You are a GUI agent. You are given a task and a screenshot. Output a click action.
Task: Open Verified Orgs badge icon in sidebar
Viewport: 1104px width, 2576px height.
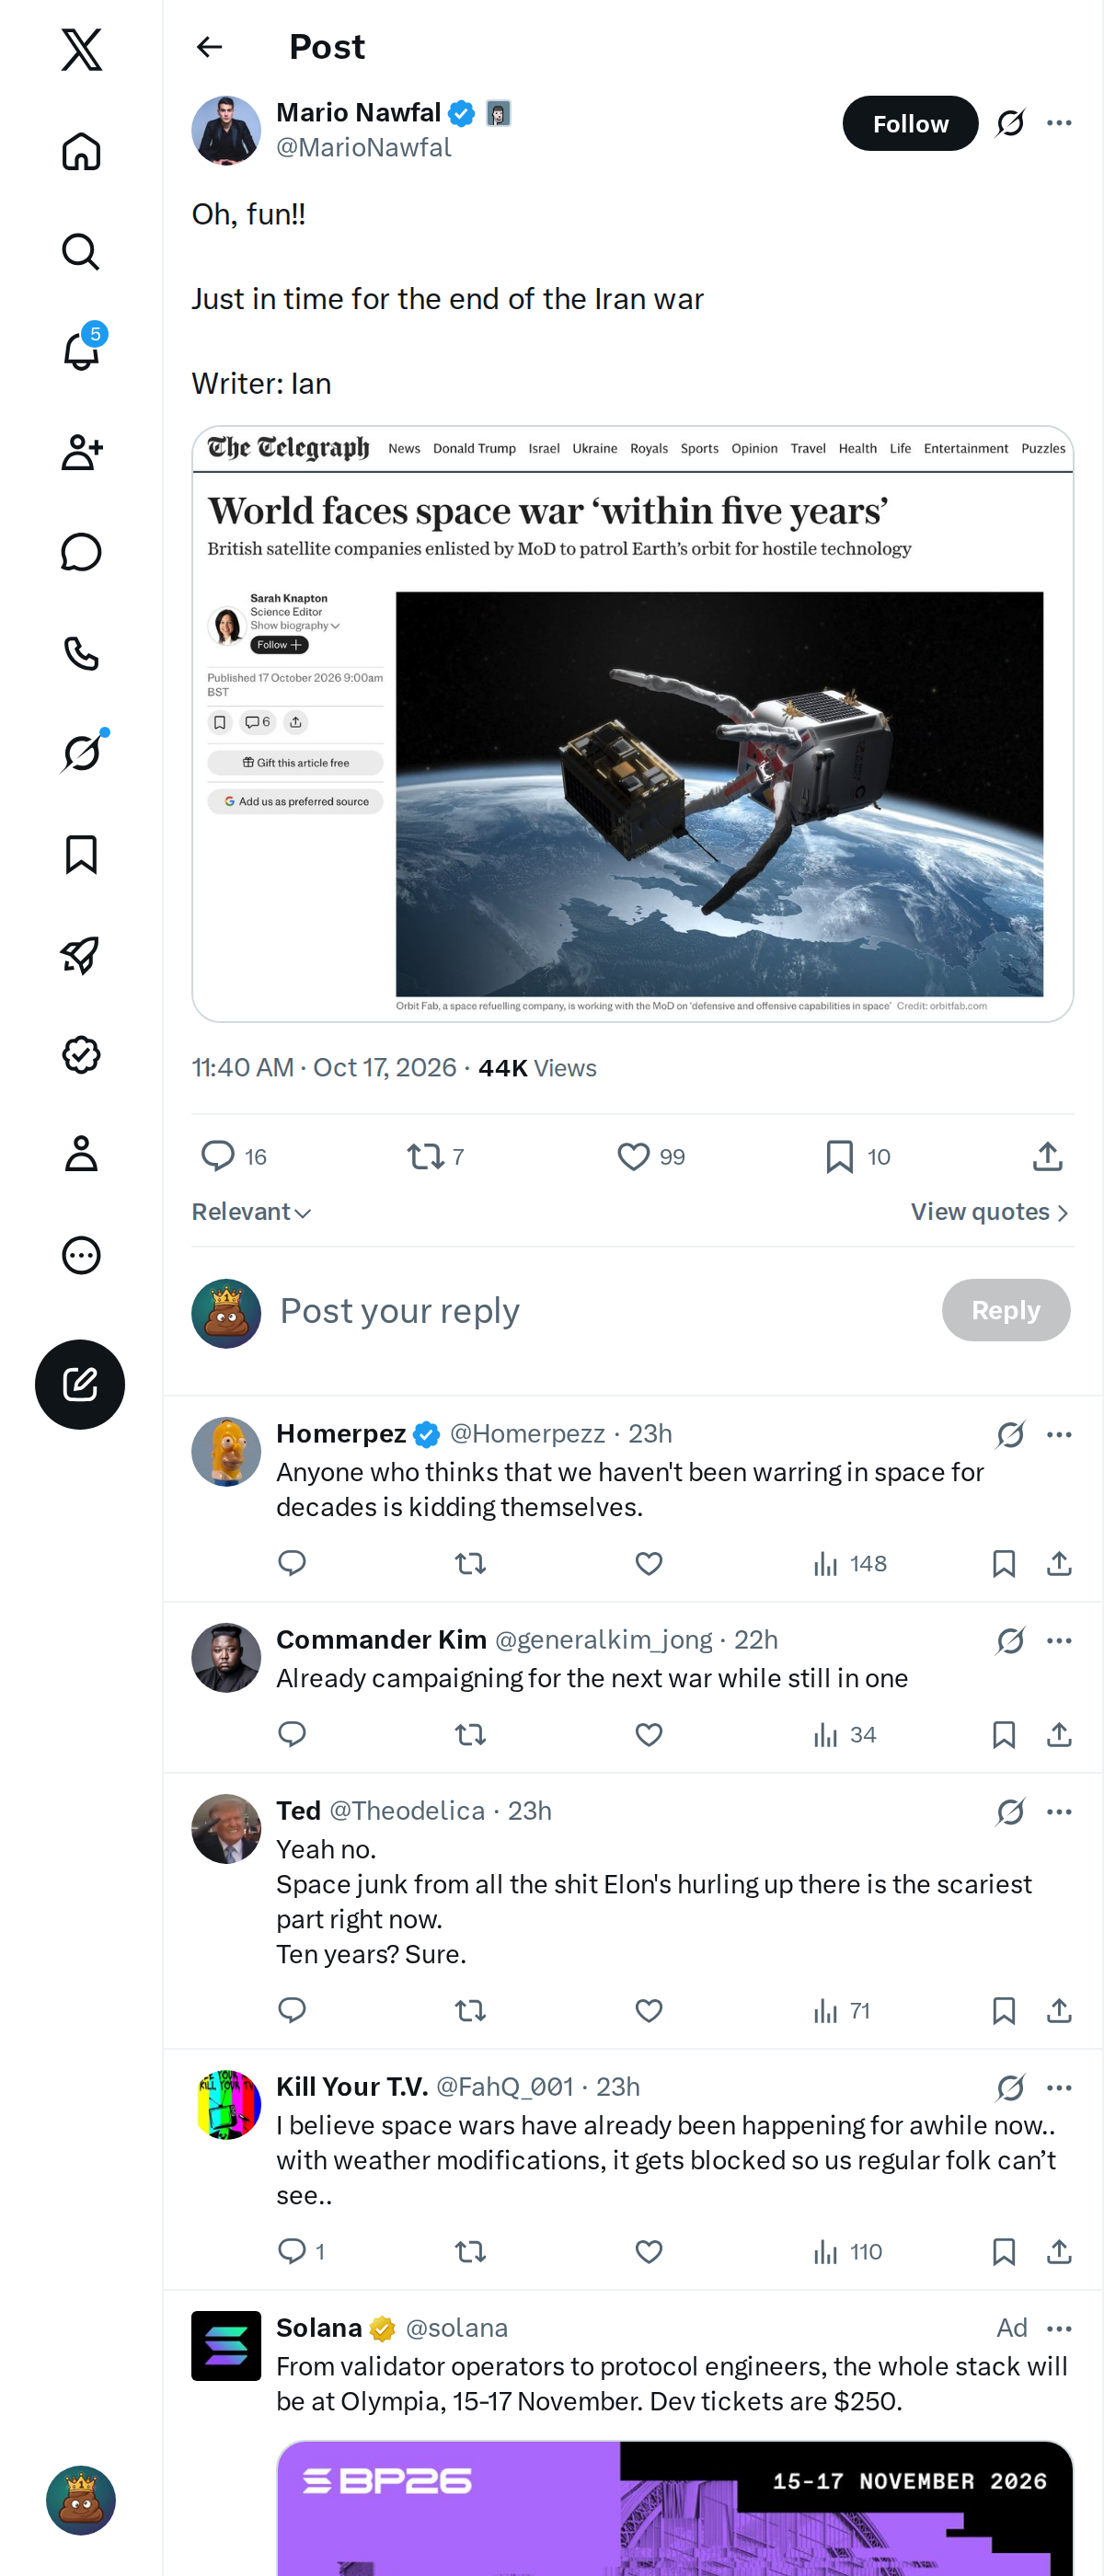[x=81, y=1054]
